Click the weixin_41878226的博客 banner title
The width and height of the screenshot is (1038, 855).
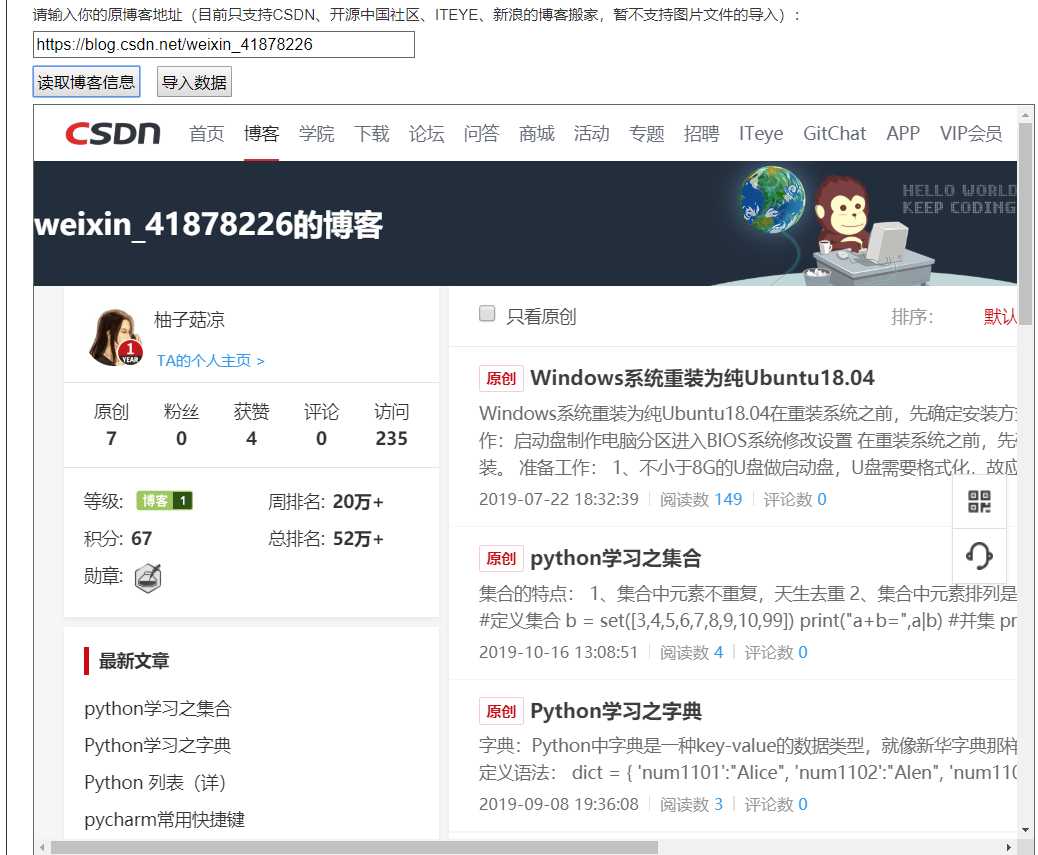pyautogui.click(x=209, y=225)
